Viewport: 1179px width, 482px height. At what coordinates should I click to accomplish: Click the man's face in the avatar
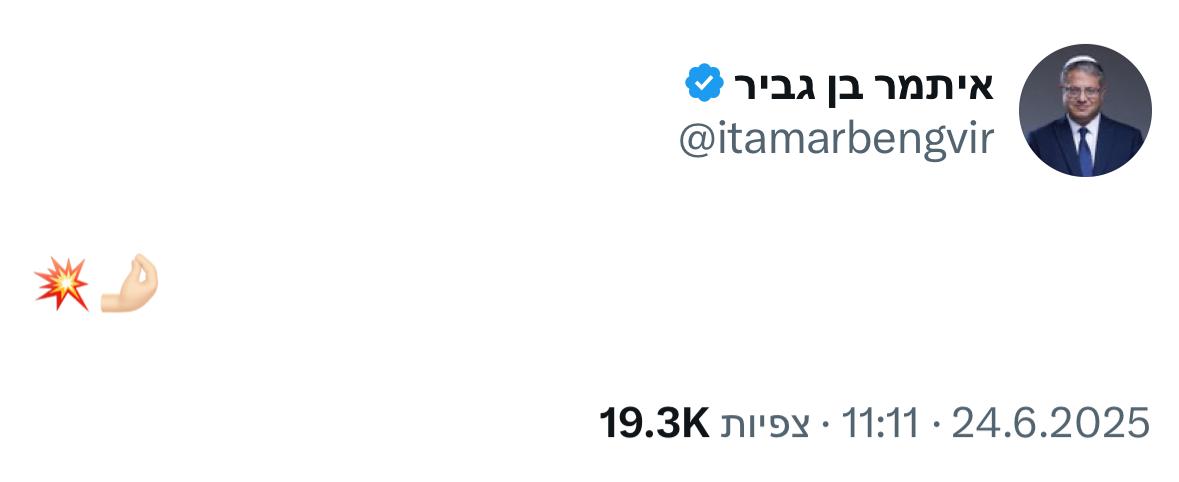tap(1085, 97)
